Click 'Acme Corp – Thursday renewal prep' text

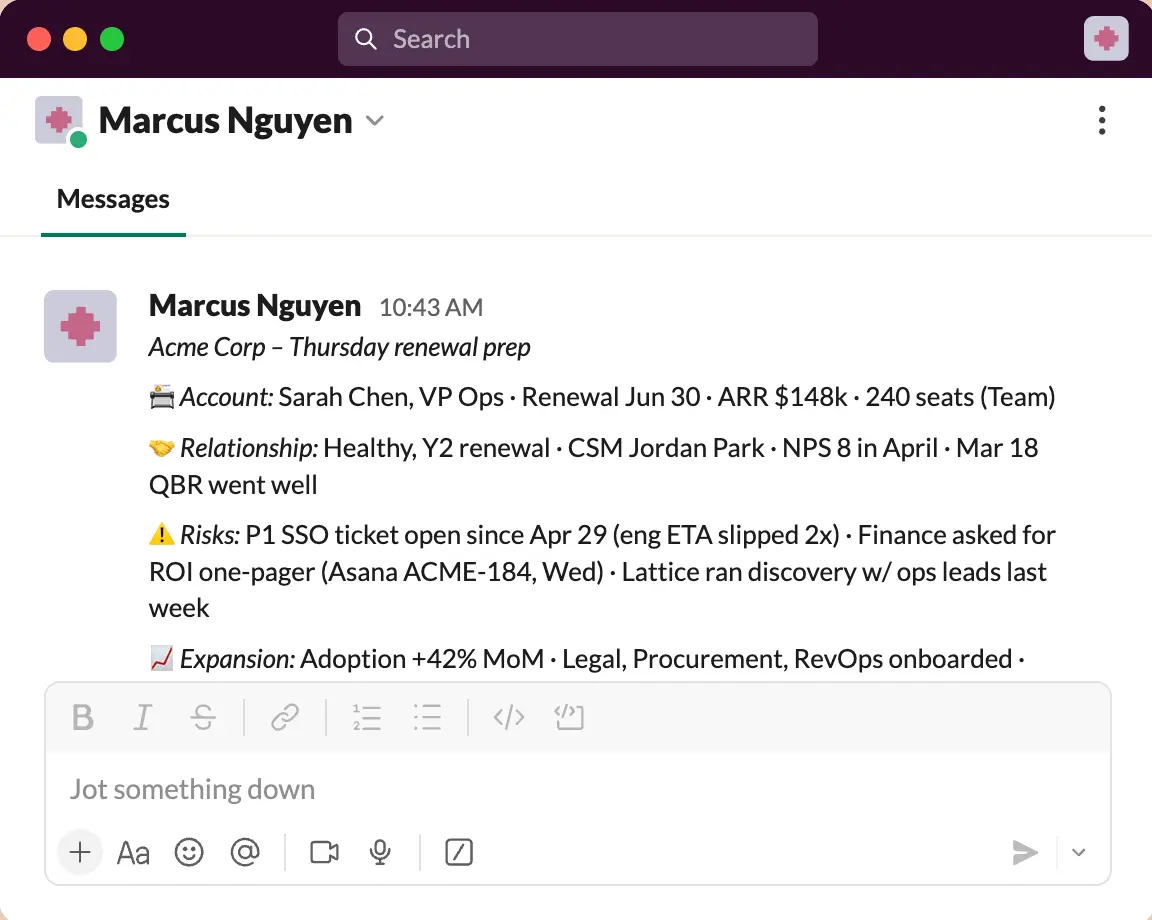(339, 347)
